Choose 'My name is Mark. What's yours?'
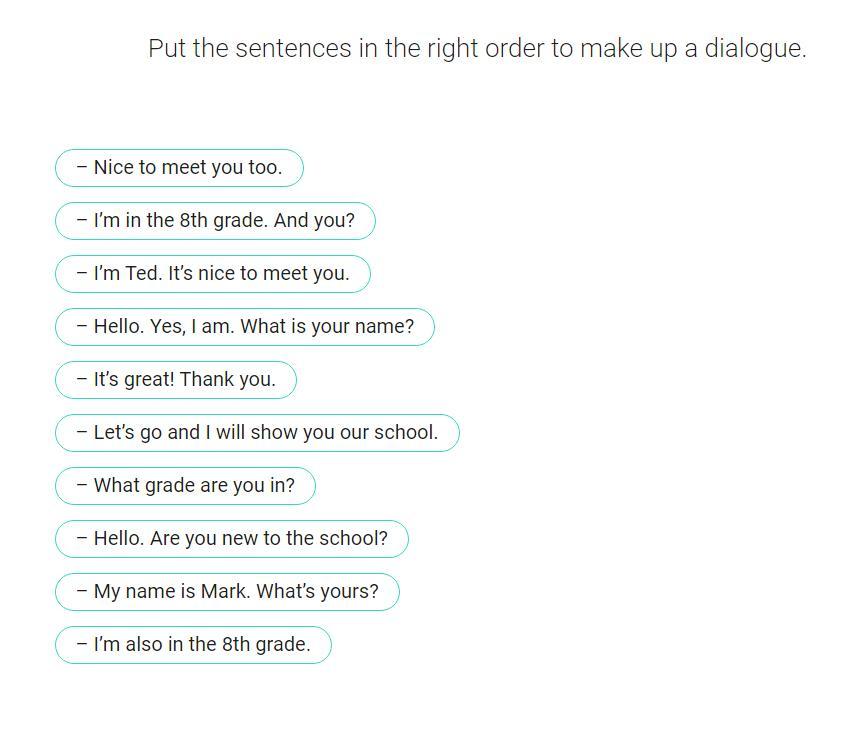 (x=227, y=592)
